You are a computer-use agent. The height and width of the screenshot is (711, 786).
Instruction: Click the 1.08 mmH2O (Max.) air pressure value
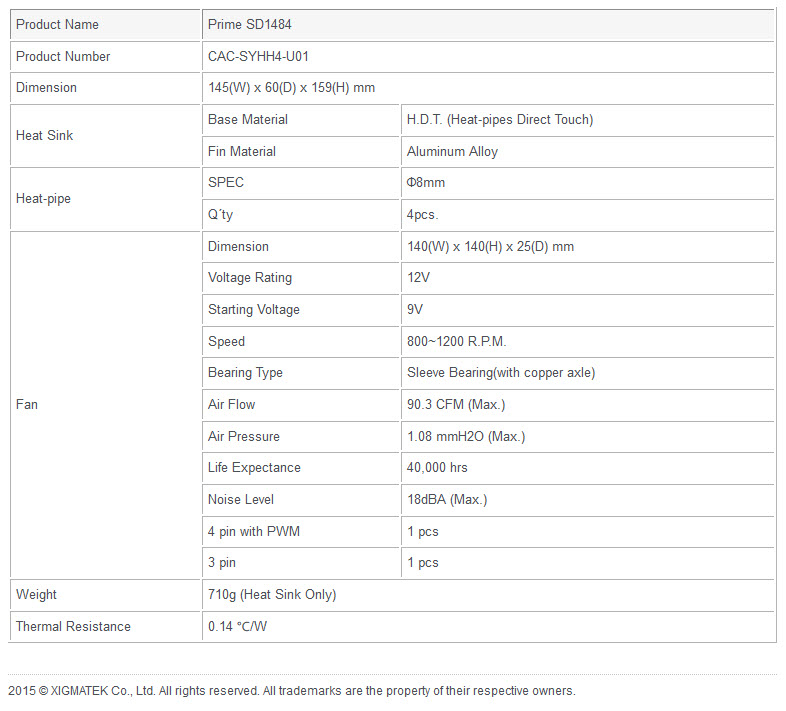pyautogui.click(x=465, y=437)
